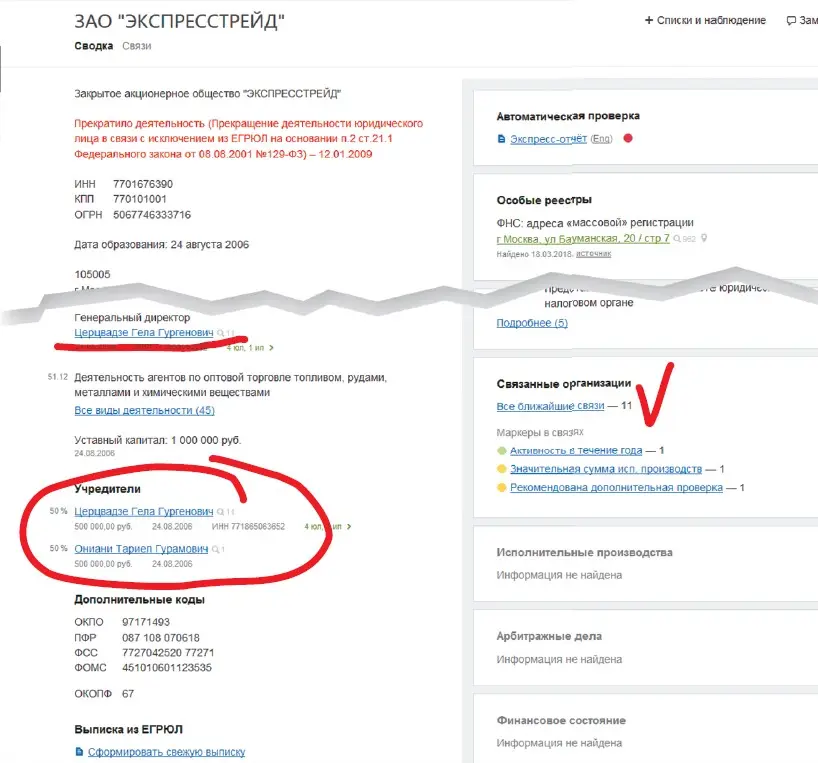Open Значительная сумма исп. производств marker link
The width and height of the screenshot is (818, 763).
pos(606,469)
